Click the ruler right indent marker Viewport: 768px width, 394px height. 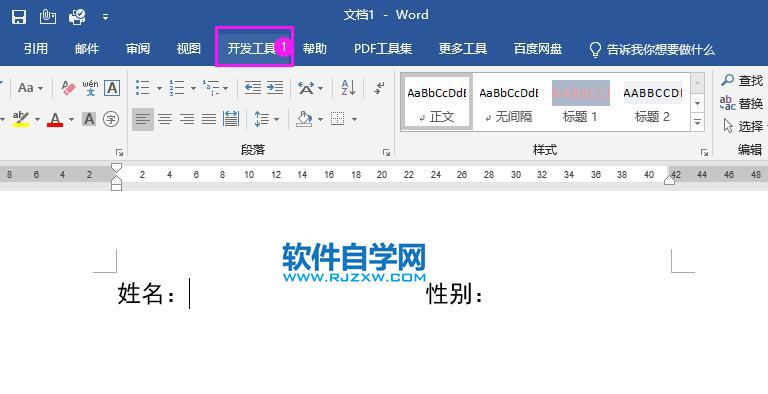pyautogui.click(x=670, y=180)
